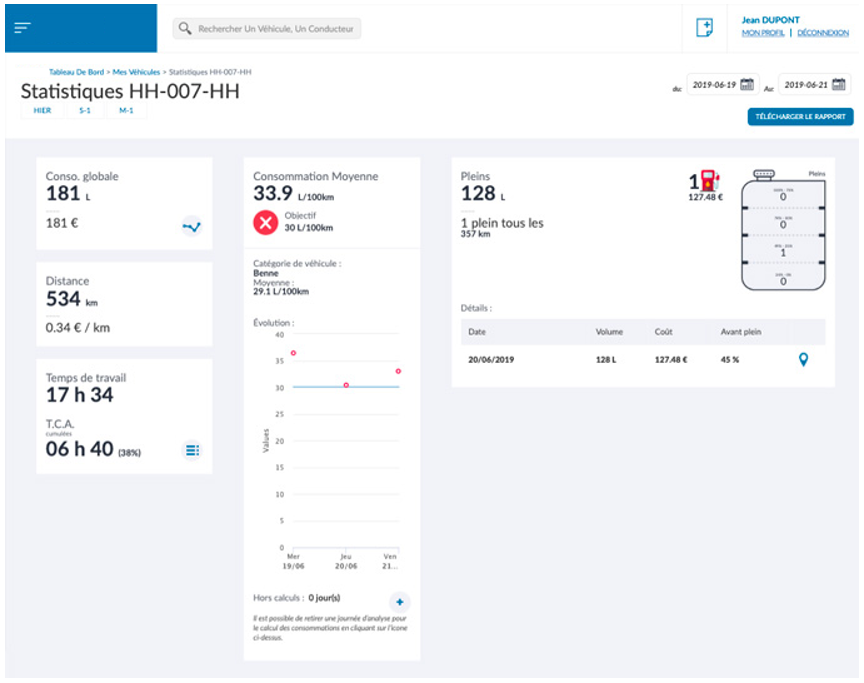
Task: Open the T.C.A. details list icon
Action: (x=191, y=450)
